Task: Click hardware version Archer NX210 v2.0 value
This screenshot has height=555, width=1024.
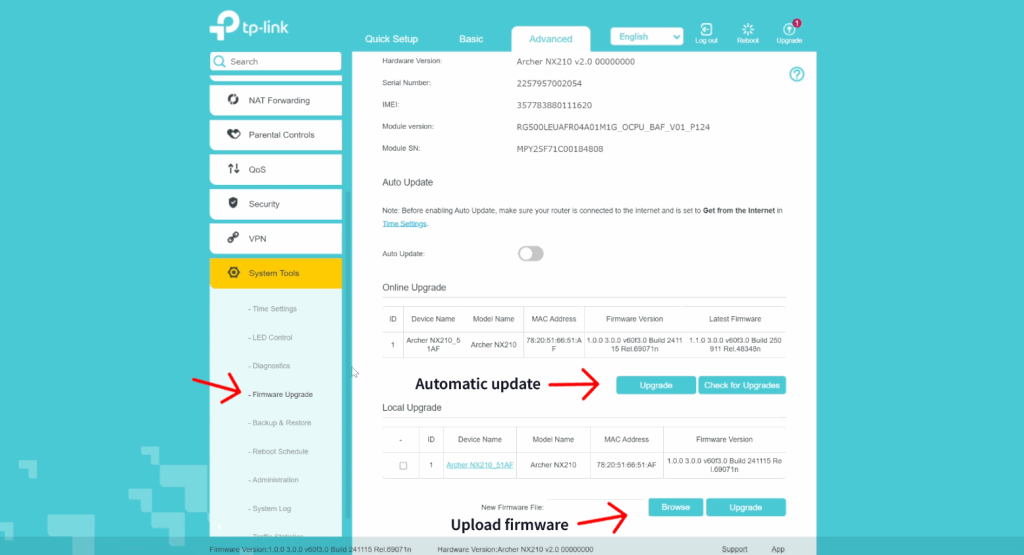Action: click(x=575, y=61)
